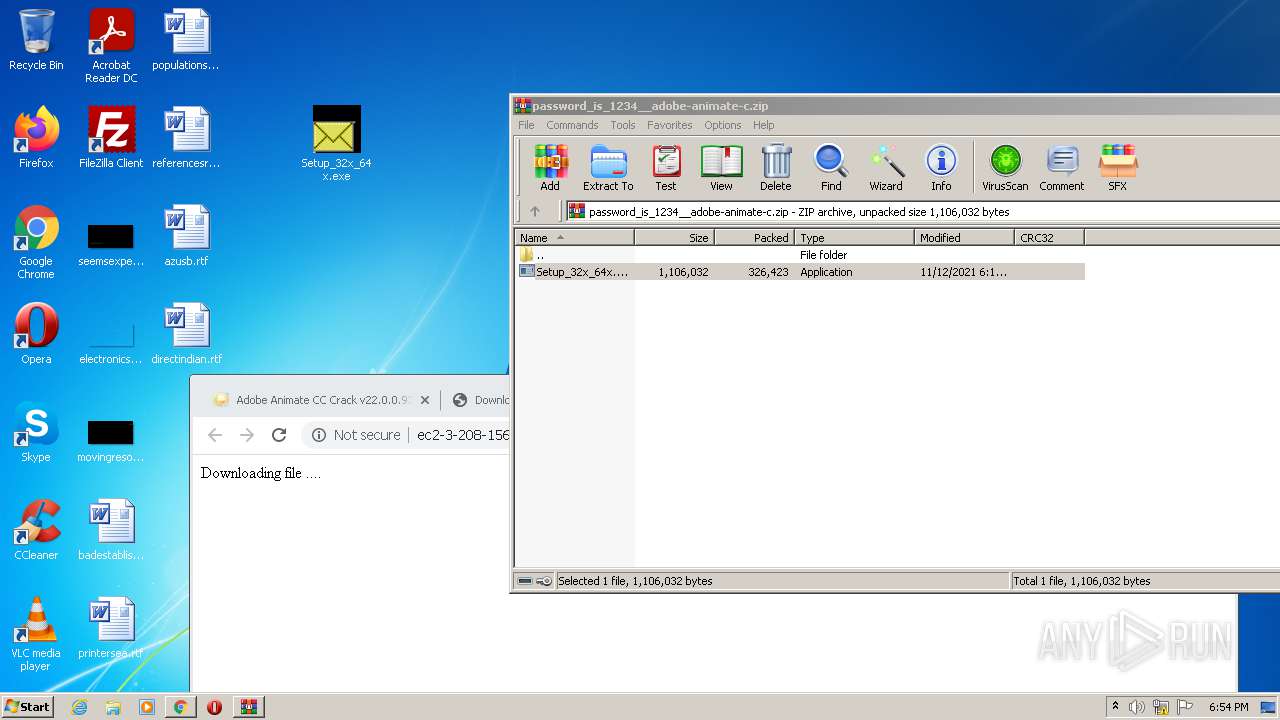
Task: Sort by the CRC32 column header
Action: click(1050, 238)
